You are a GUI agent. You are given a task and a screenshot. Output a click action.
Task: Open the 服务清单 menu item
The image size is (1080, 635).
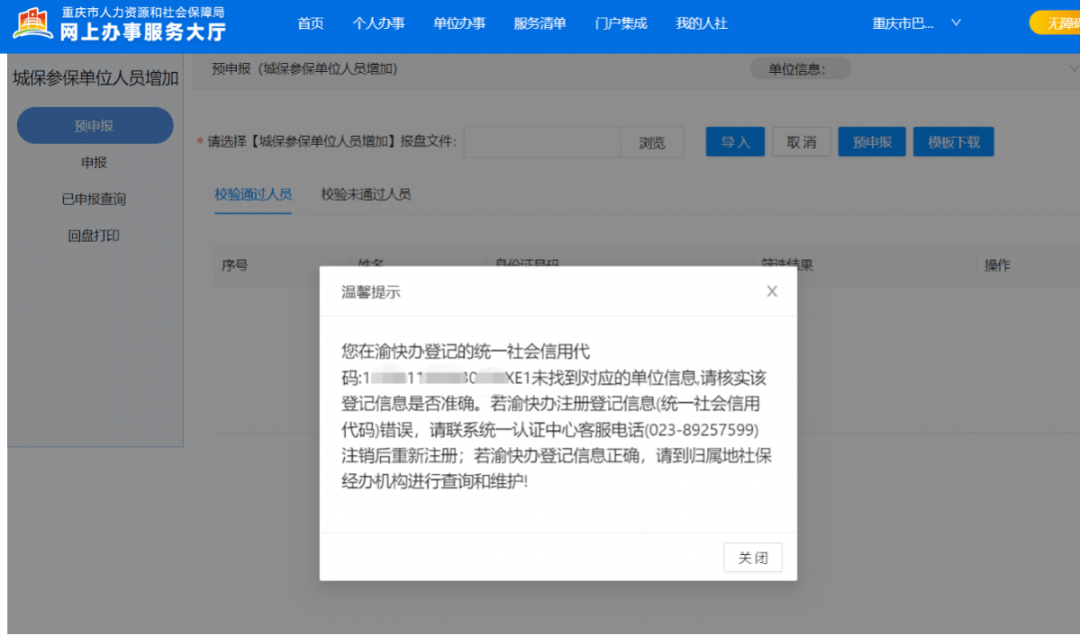tap(540, 22)
